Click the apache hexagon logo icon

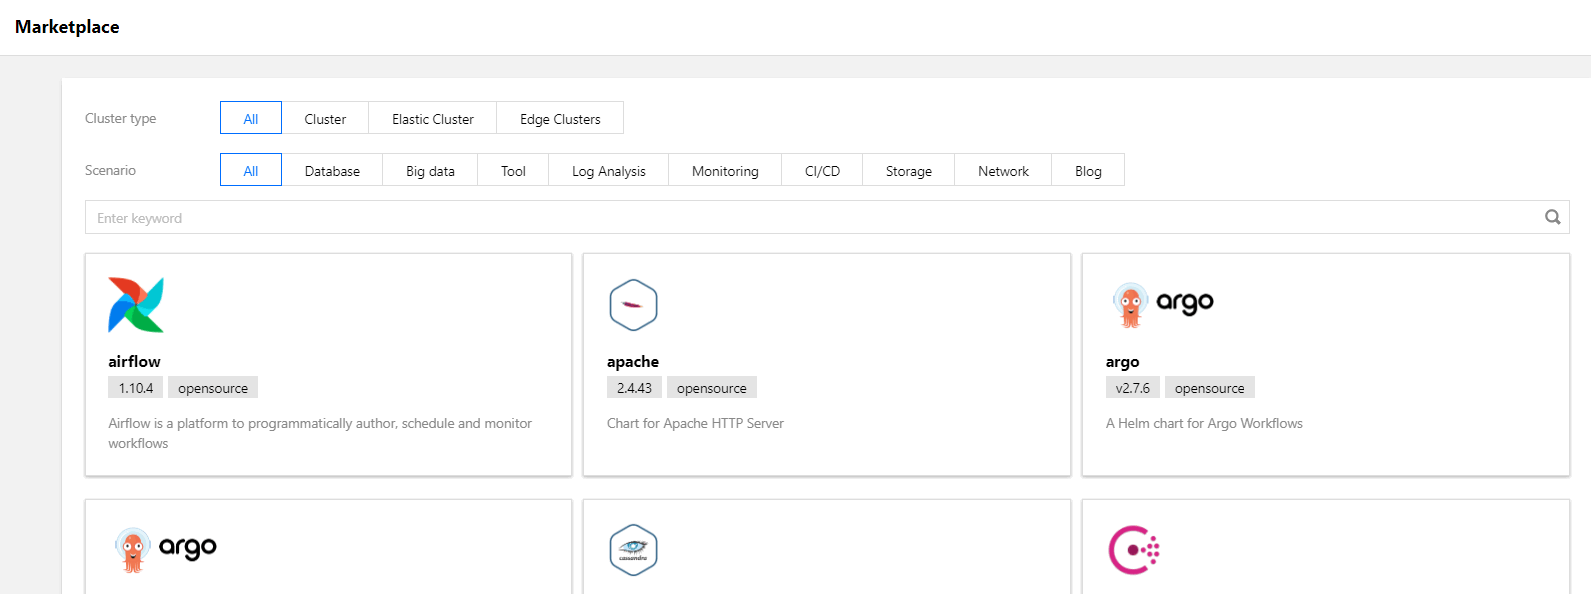coord(633,305)
